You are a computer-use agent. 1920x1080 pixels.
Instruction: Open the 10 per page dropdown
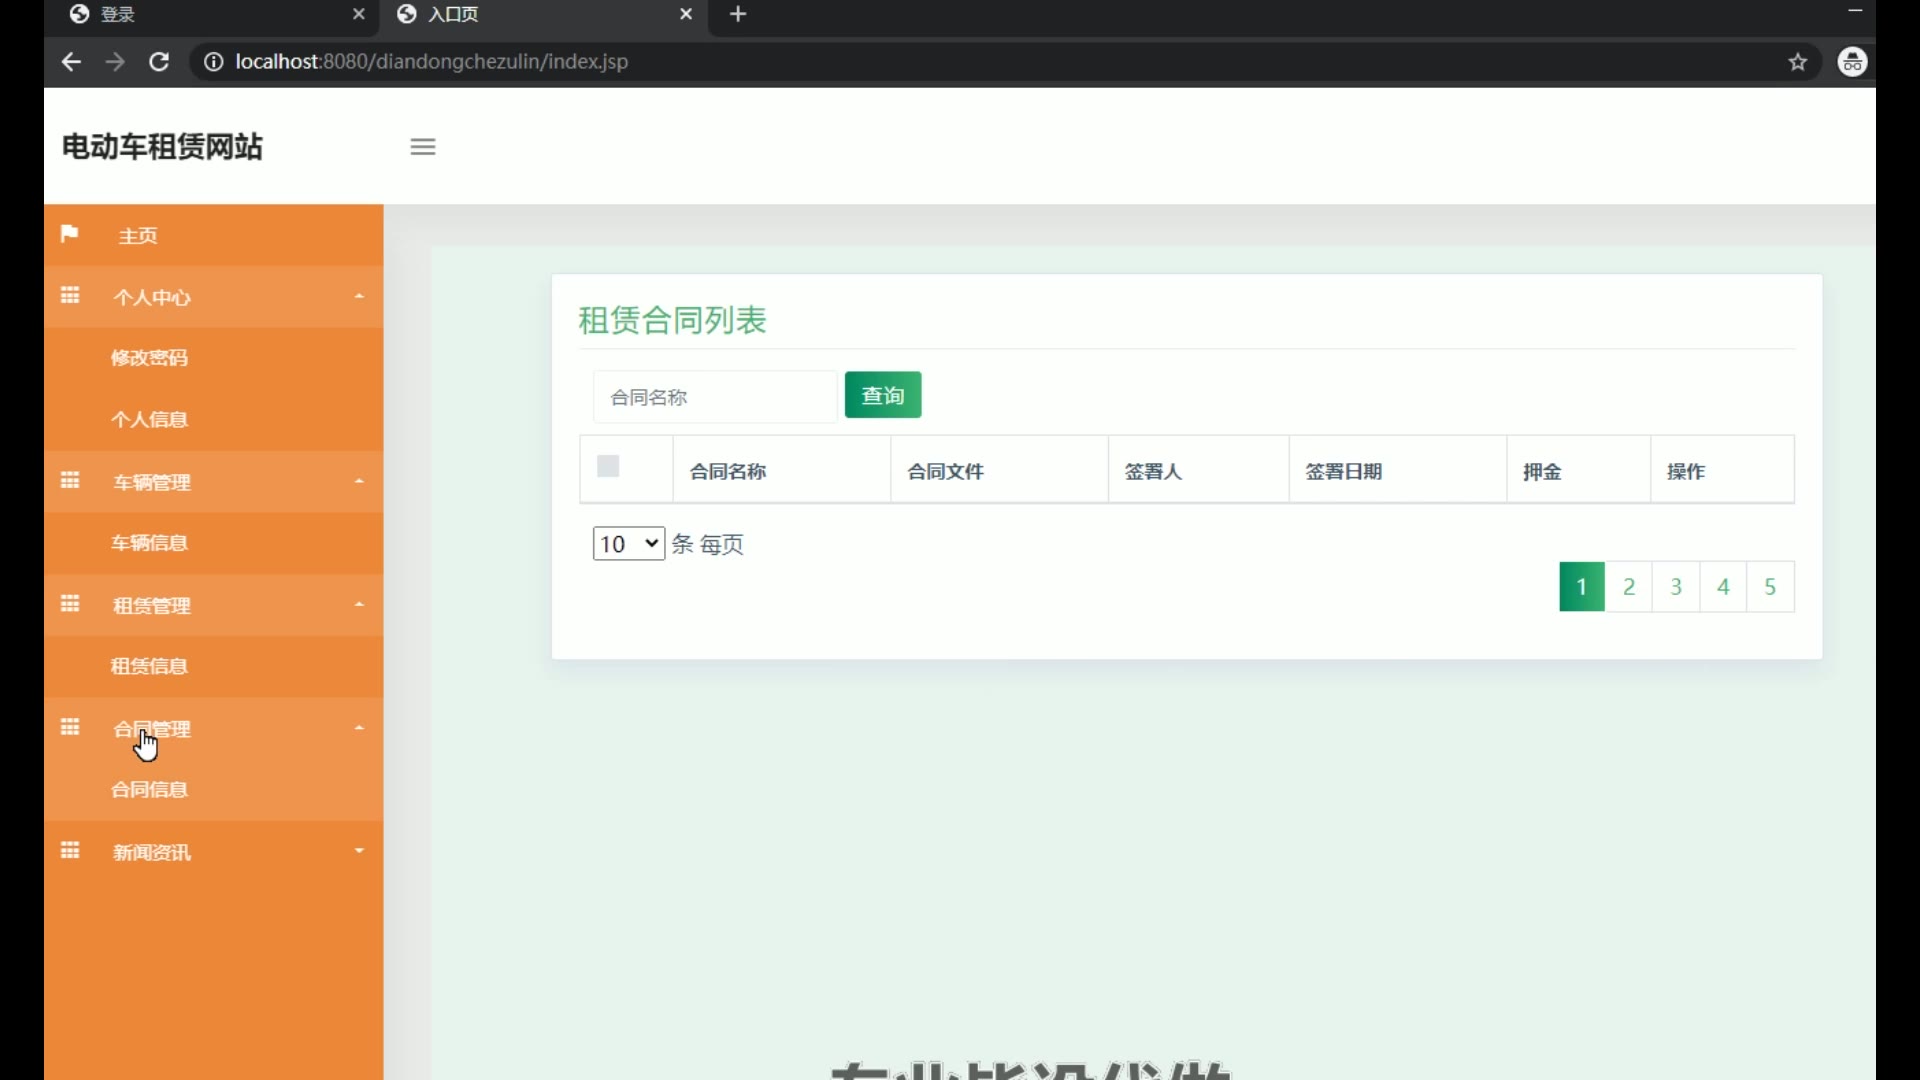coord(628,544)
